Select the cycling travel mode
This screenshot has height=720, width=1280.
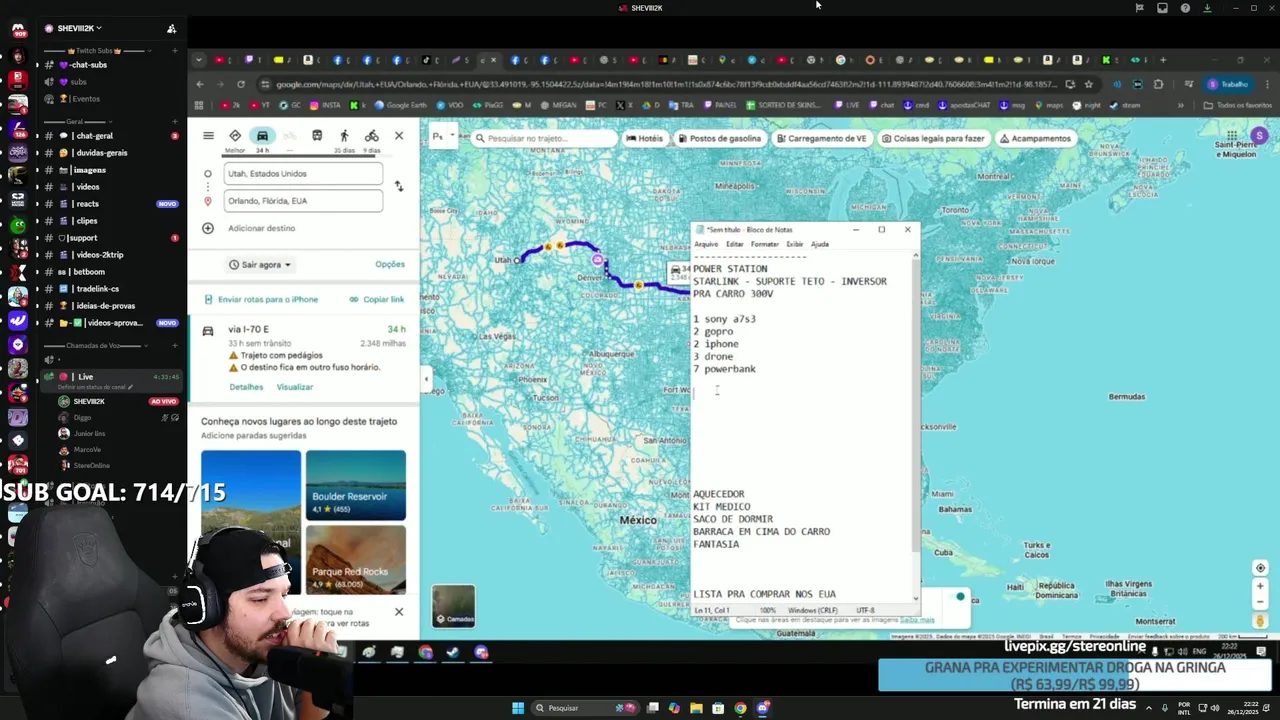[x=371, y=140]
